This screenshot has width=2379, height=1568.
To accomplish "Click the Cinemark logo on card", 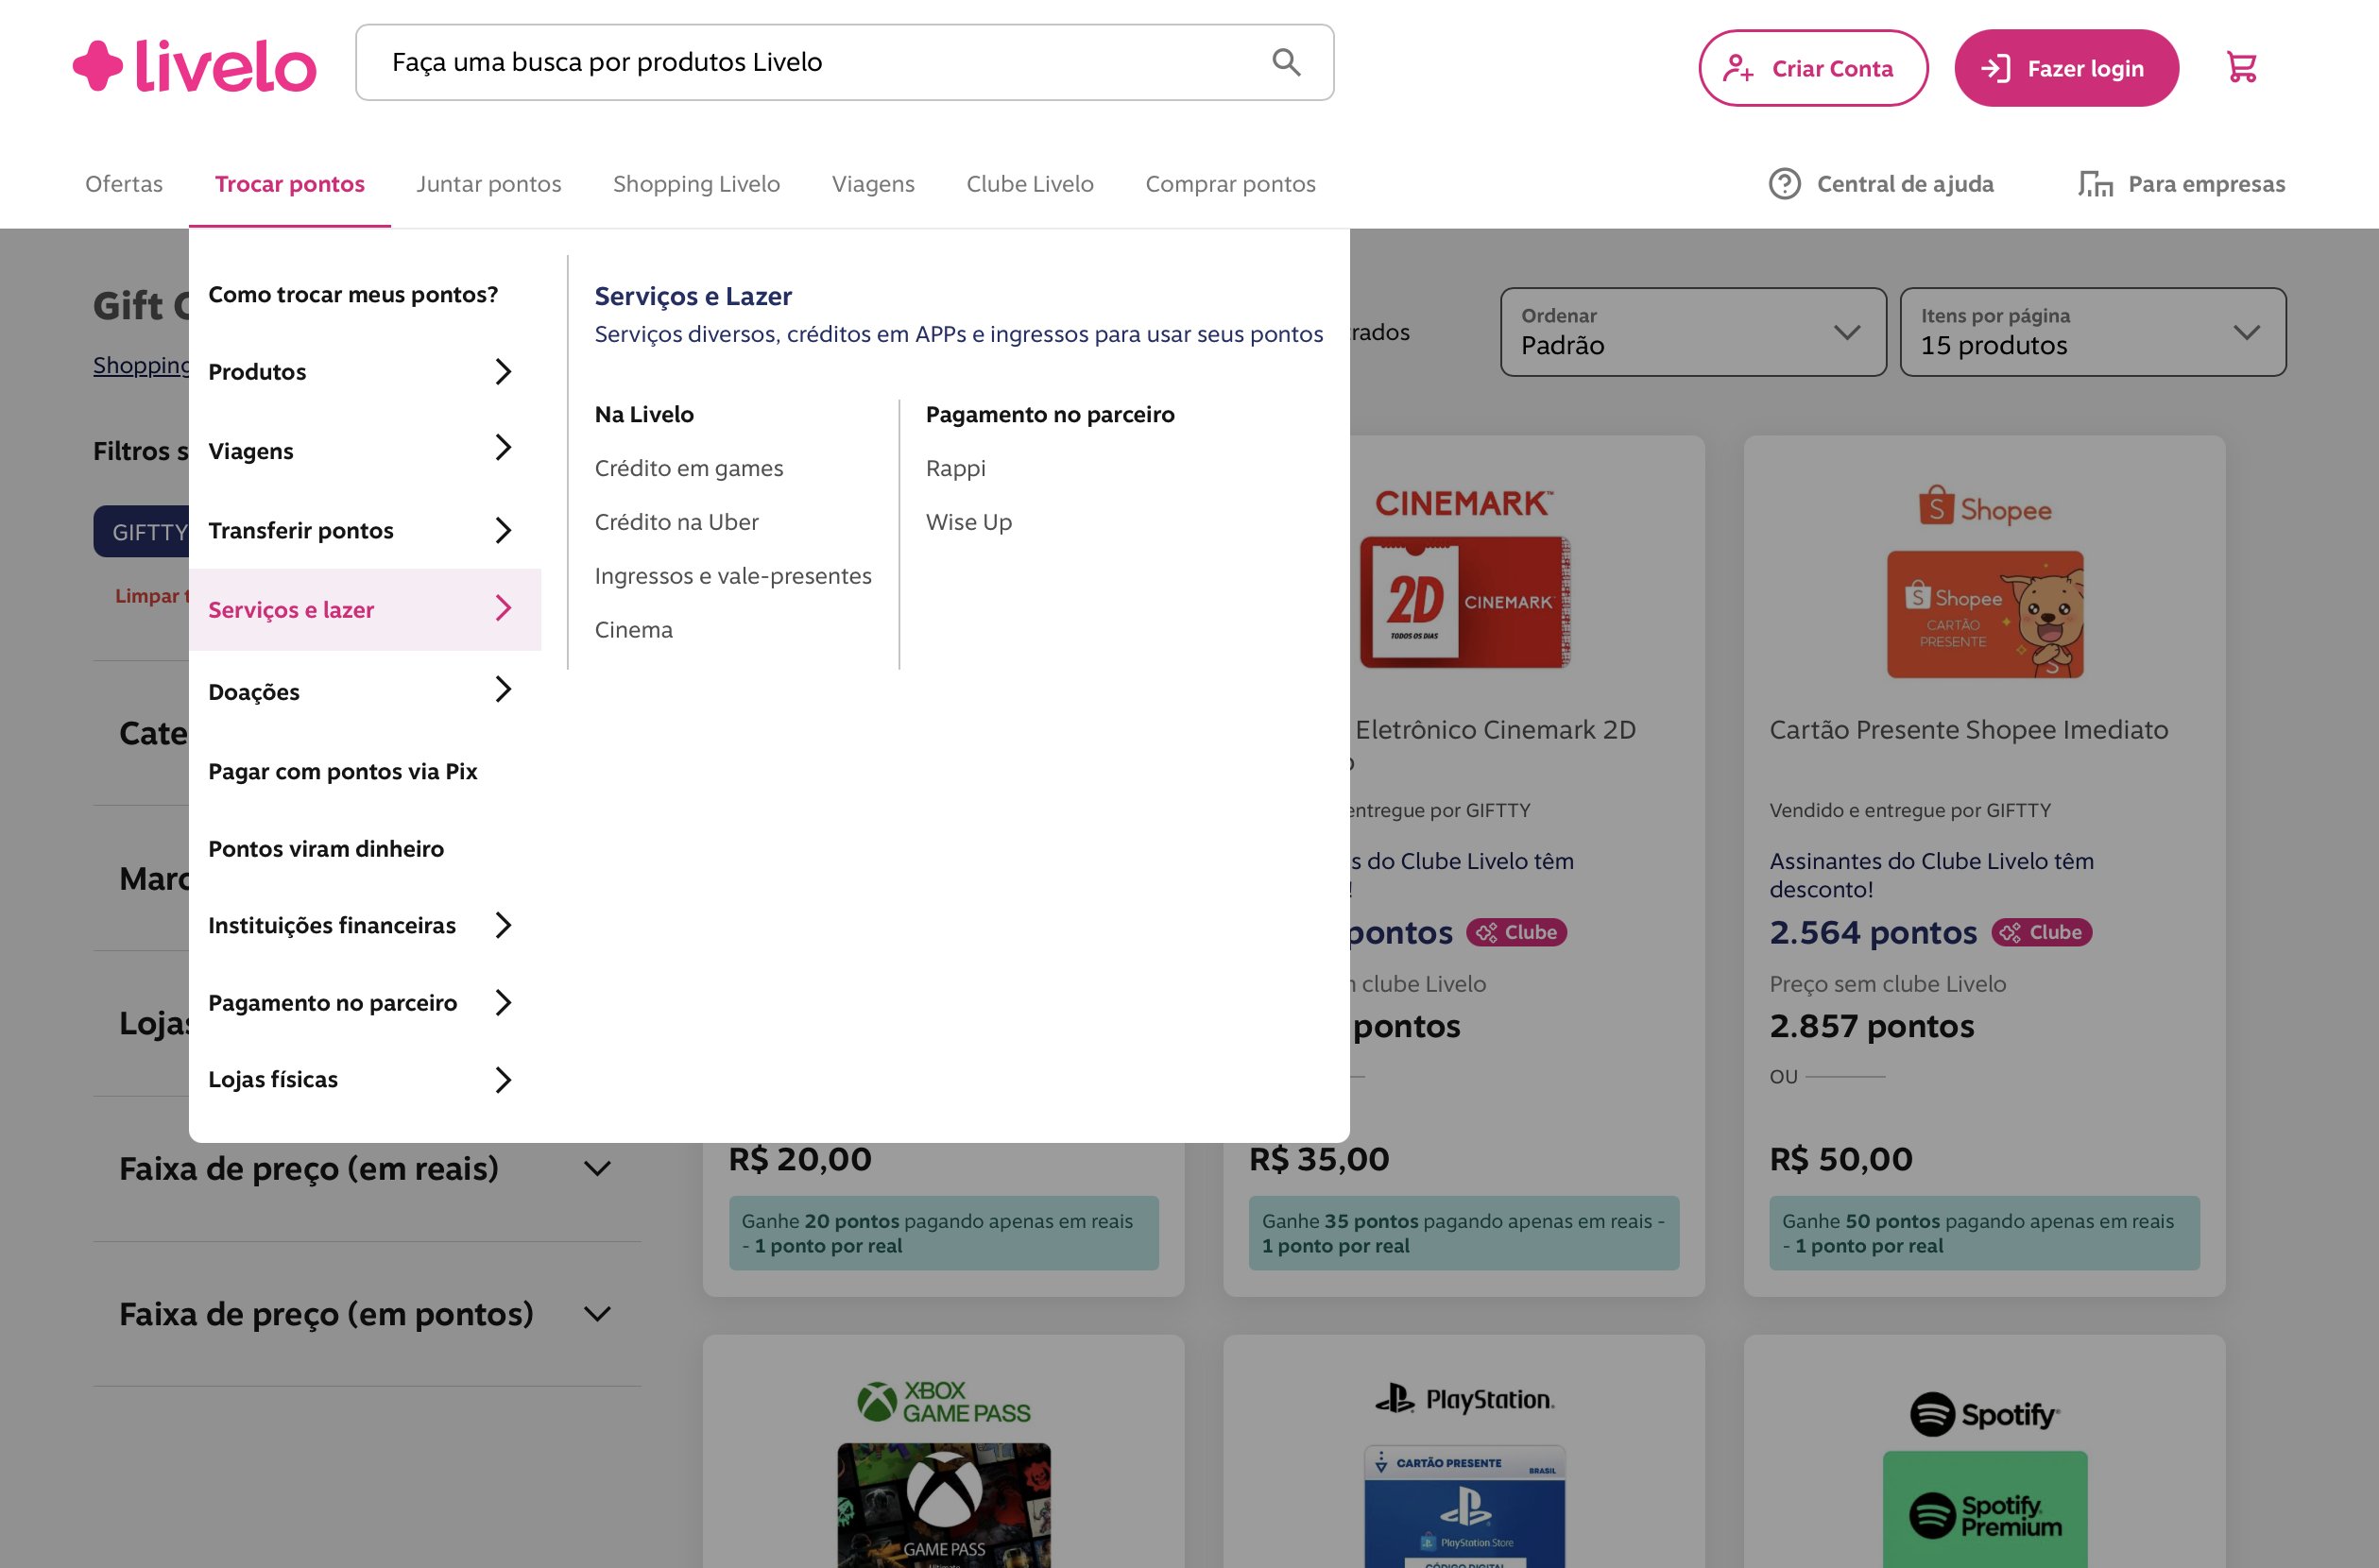I will 1464,503.
